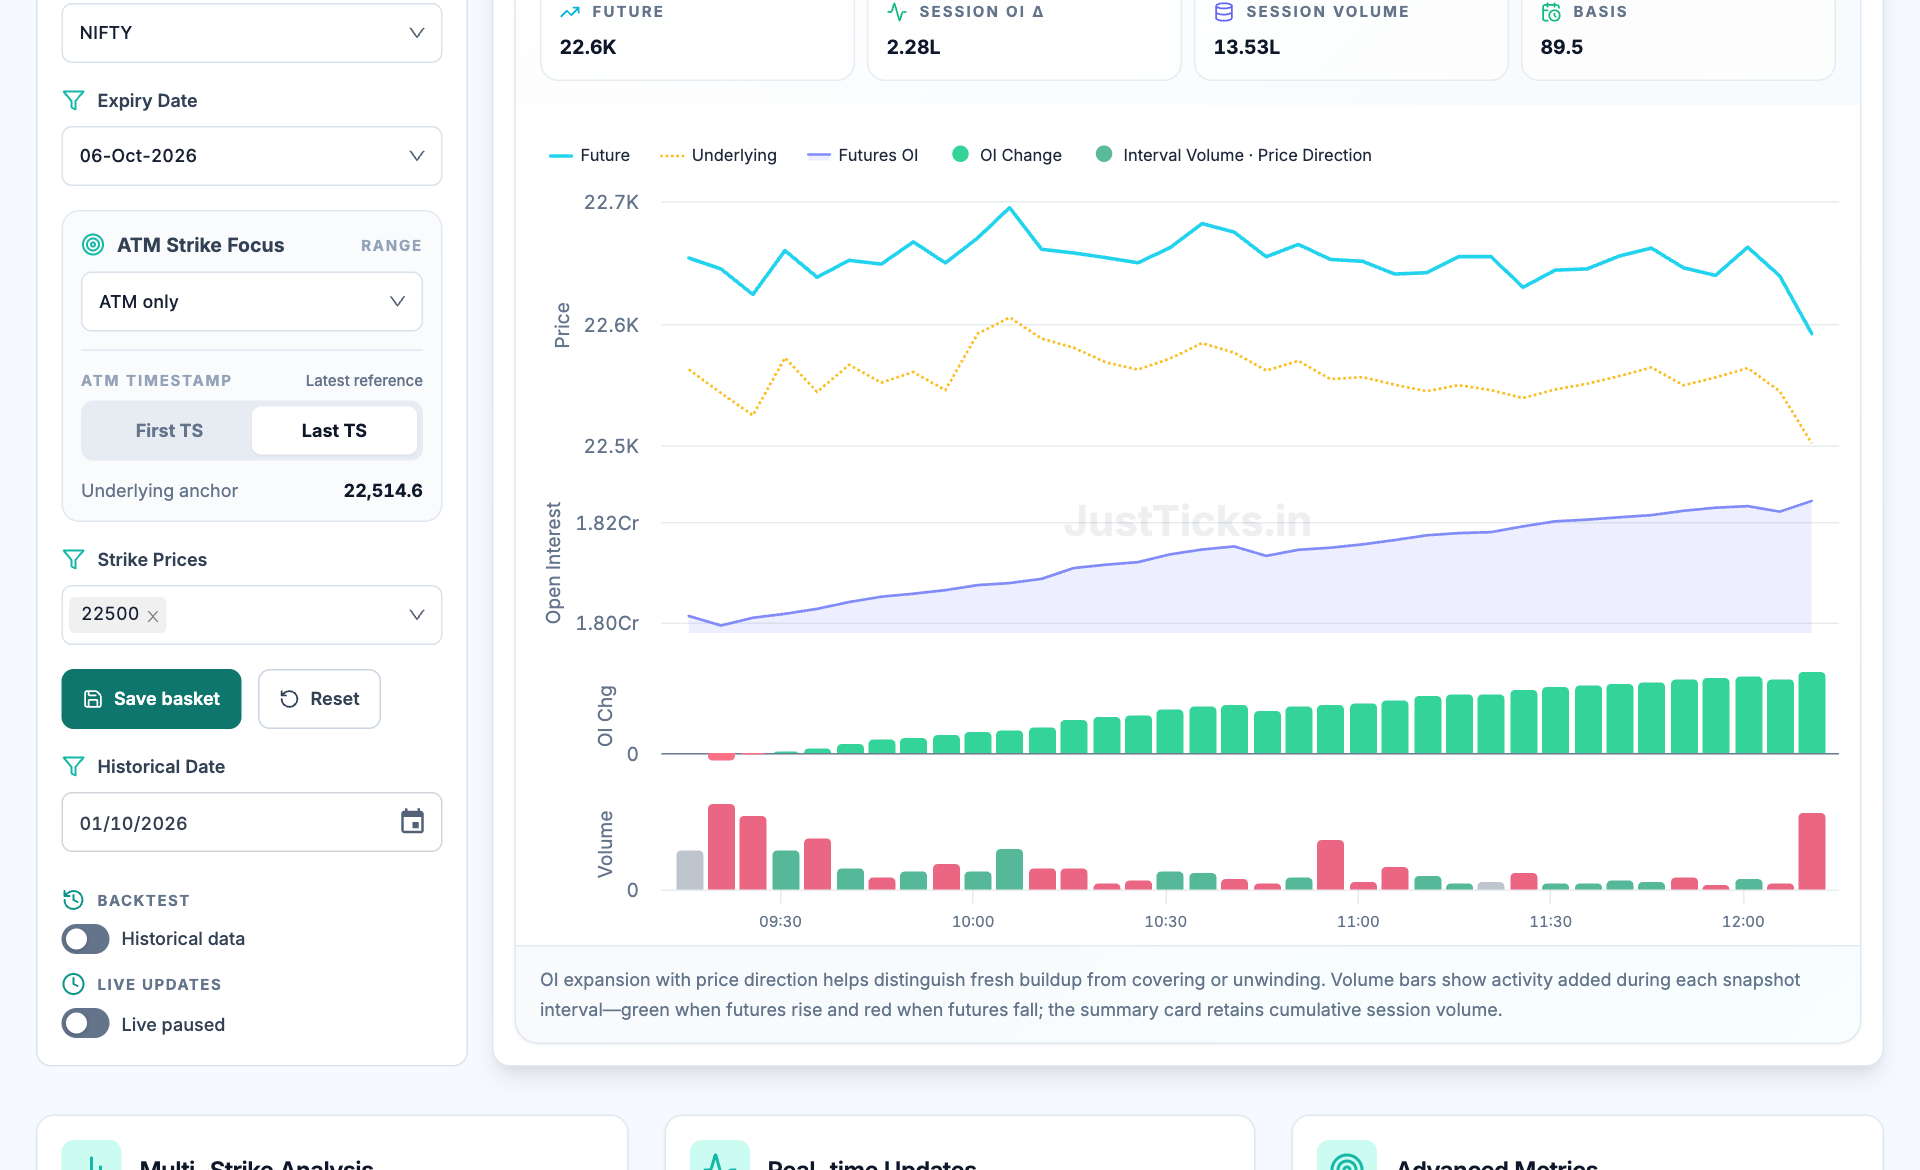
Task: Toggle the Underlying legend entry
Action: (x=718, y=155)
